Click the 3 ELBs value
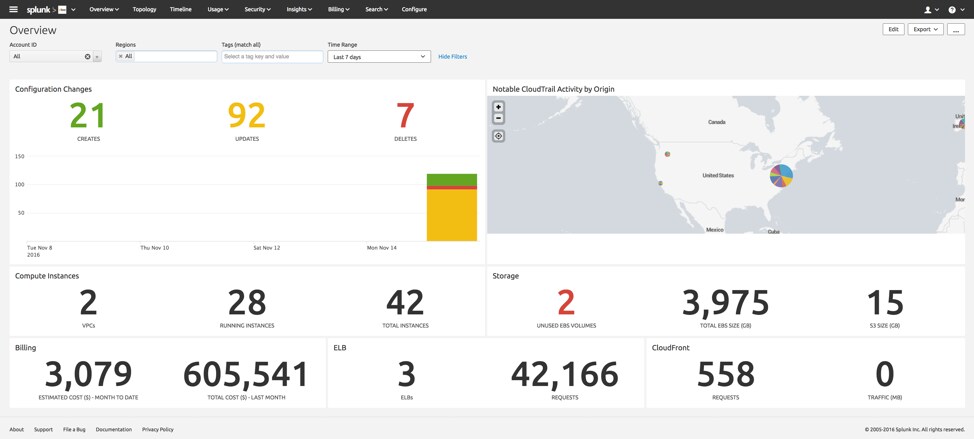Image resolution: width=974 pixels, height=439 pixels. pyautogui.click(x=406, y=375)
